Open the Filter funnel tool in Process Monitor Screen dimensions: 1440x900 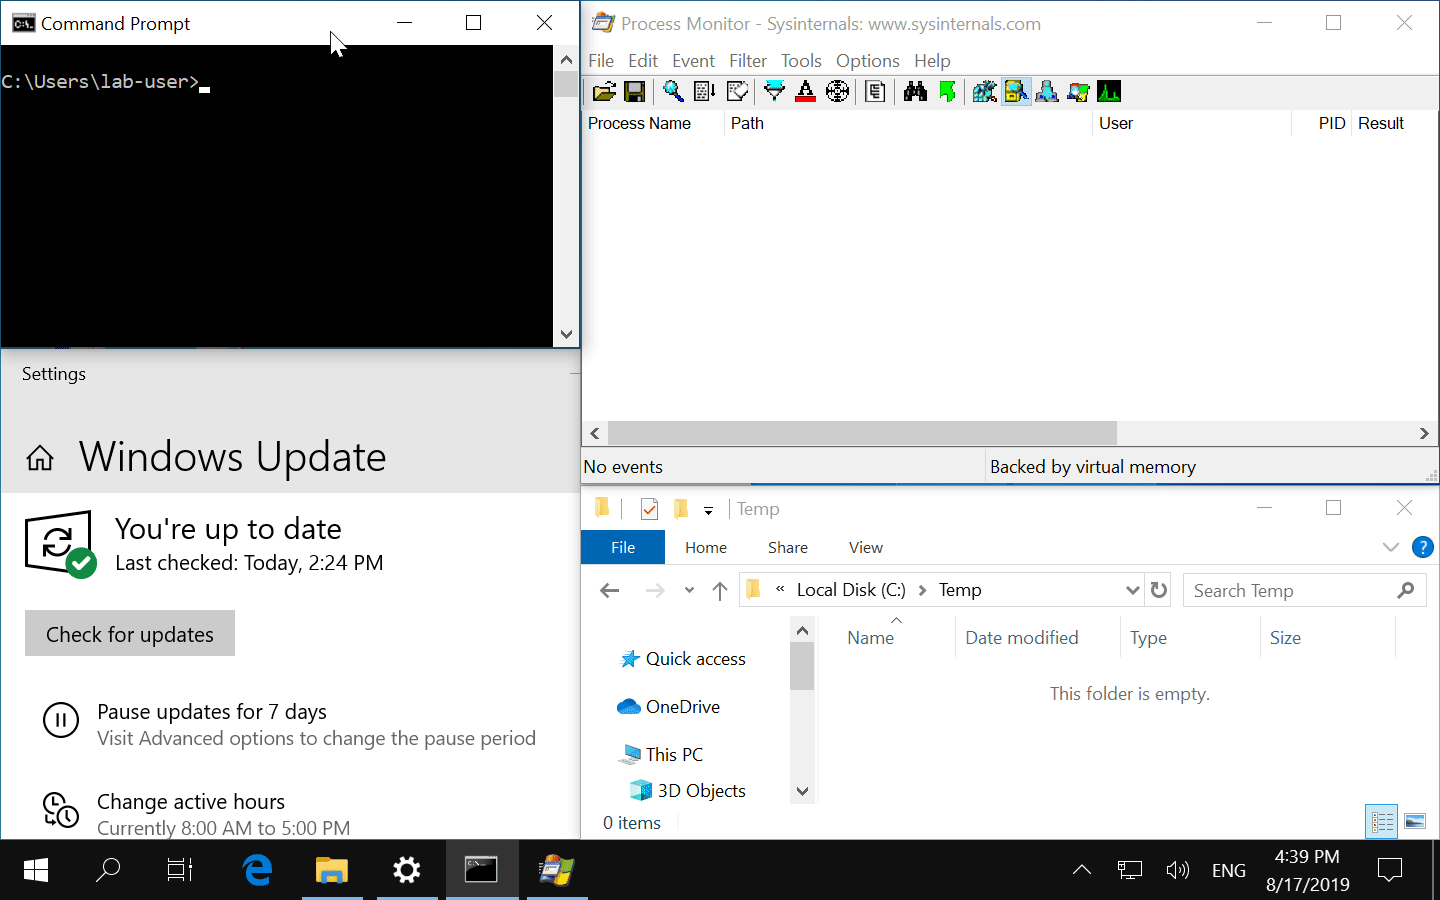pyautogui.click(x=774, y=92)
